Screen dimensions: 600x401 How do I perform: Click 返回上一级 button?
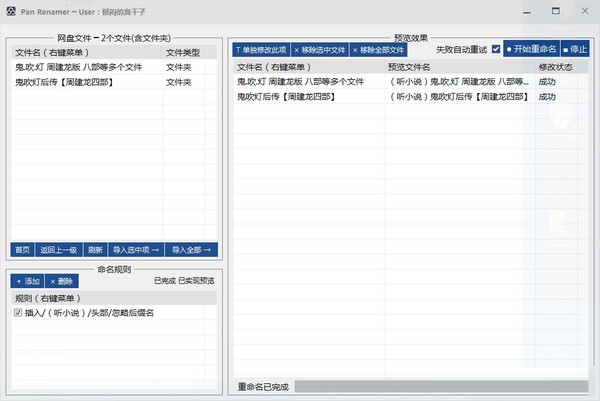(59, 250)
